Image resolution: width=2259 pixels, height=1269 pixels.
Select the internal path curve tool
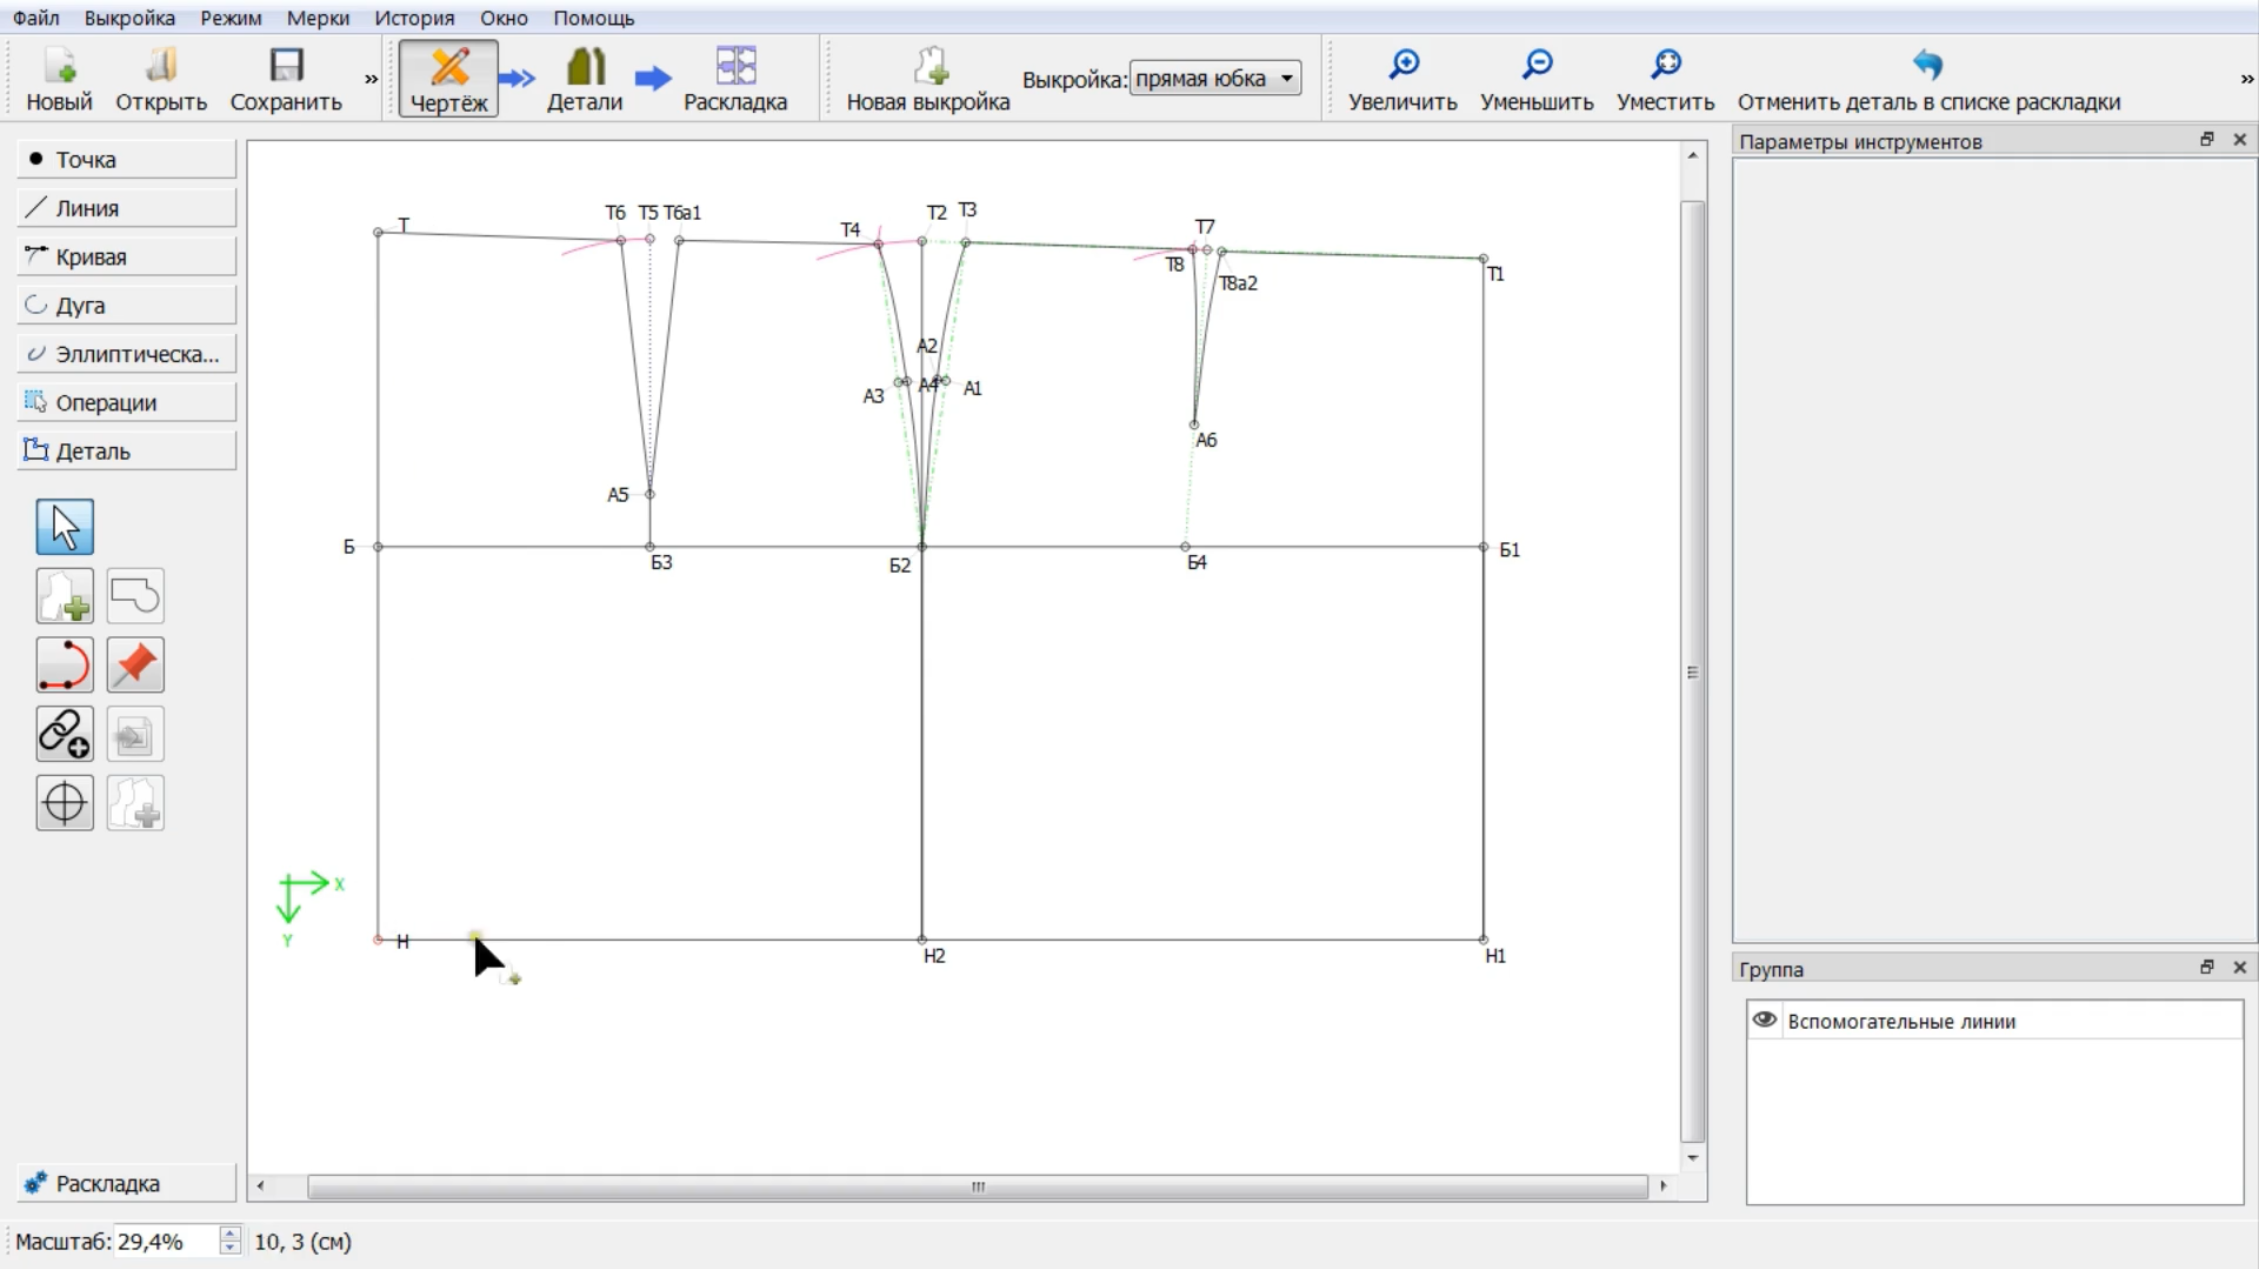[x=65, y=665]
